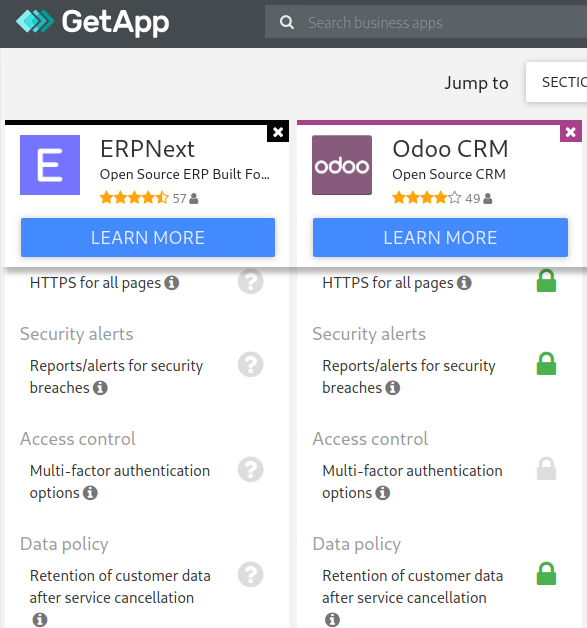The width and height of the screenshot is (587, 628).
Task: Open the Jump to section dropdown
Action: pyautogui.click(x=557, y=82)
